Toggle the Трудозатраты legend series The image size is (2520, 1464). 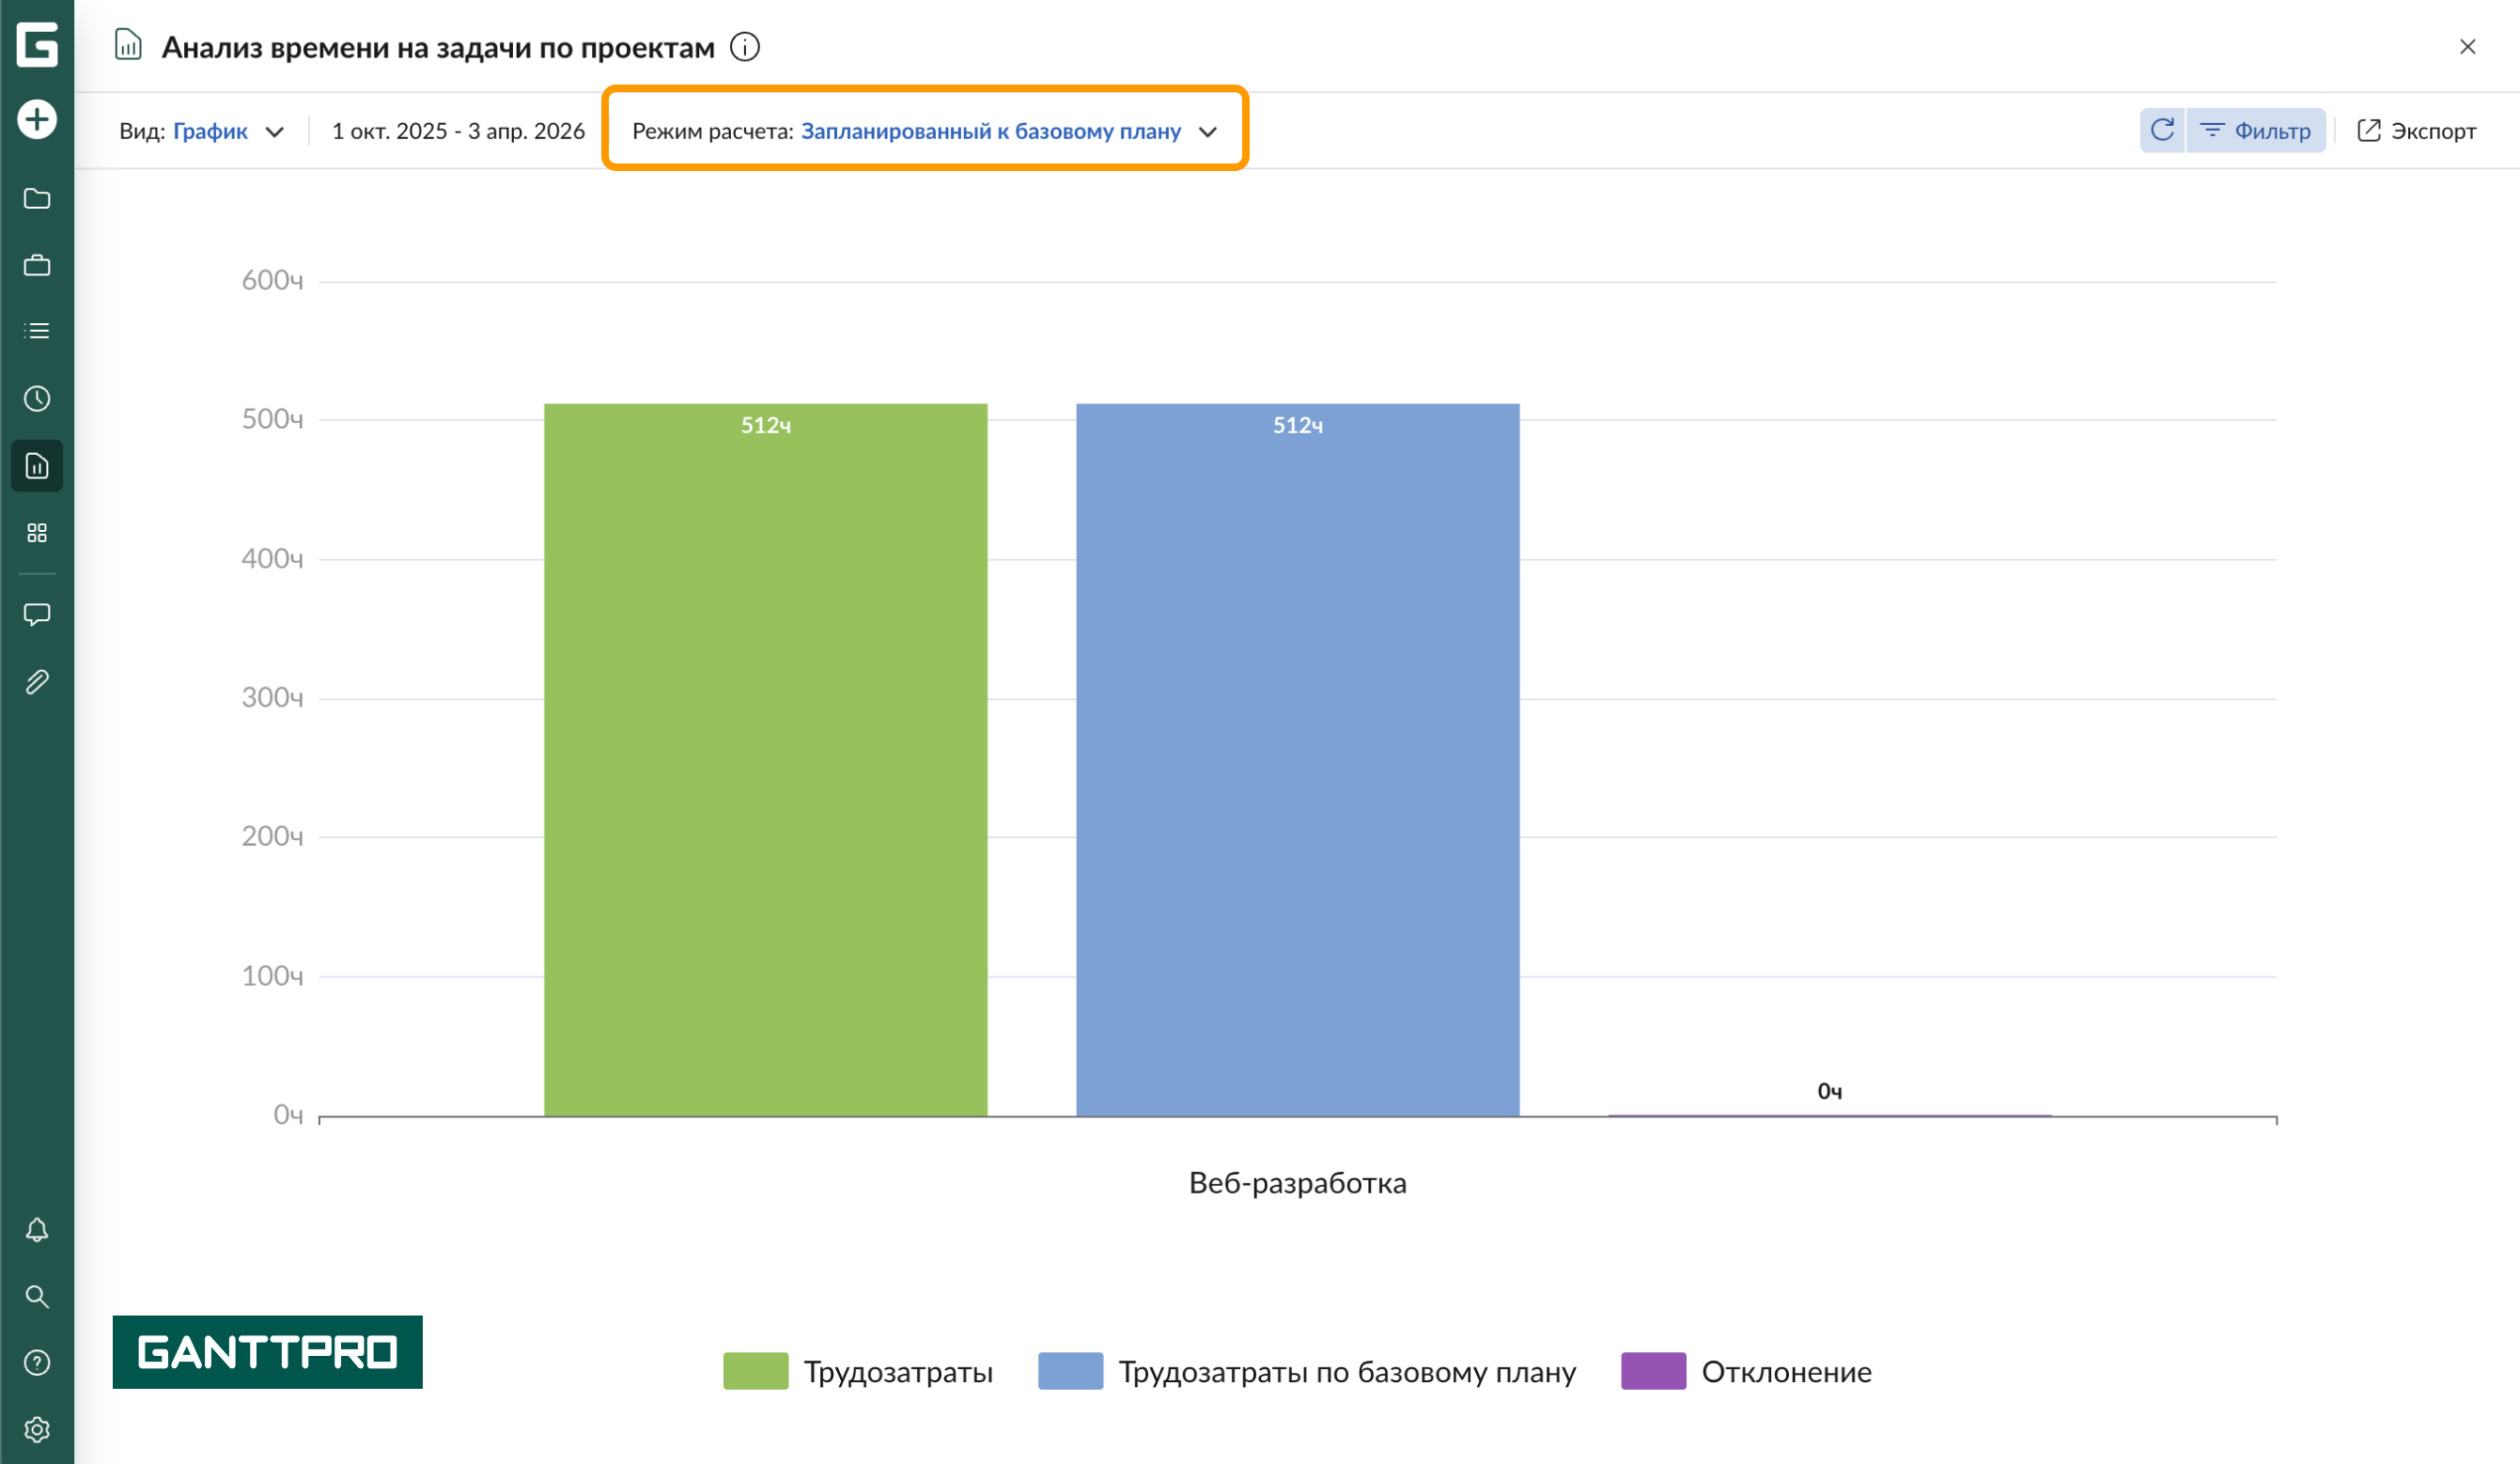(x=858, y=1371)
